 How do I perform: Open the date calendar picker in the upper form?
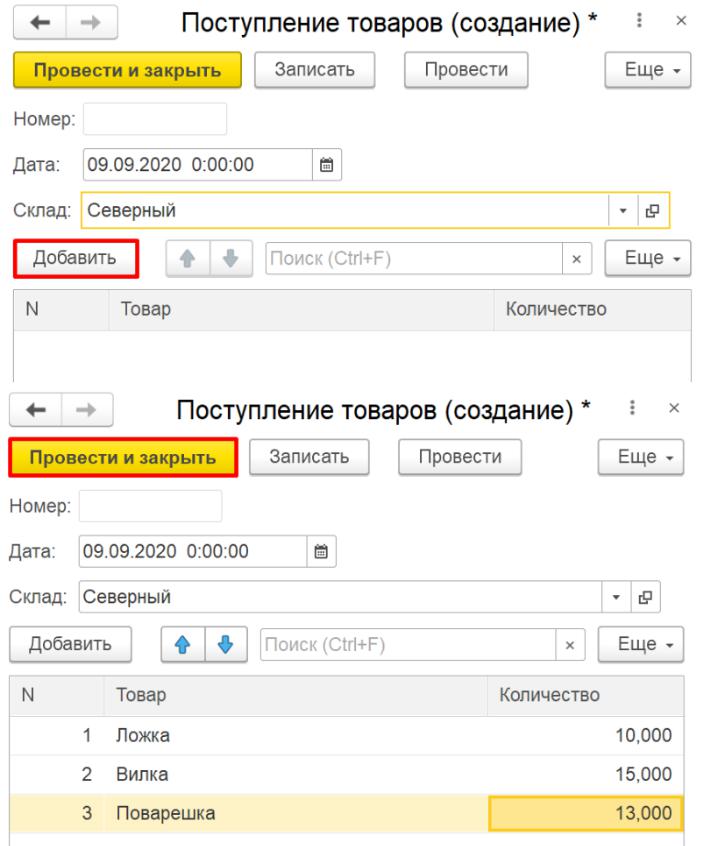(325, 164)
